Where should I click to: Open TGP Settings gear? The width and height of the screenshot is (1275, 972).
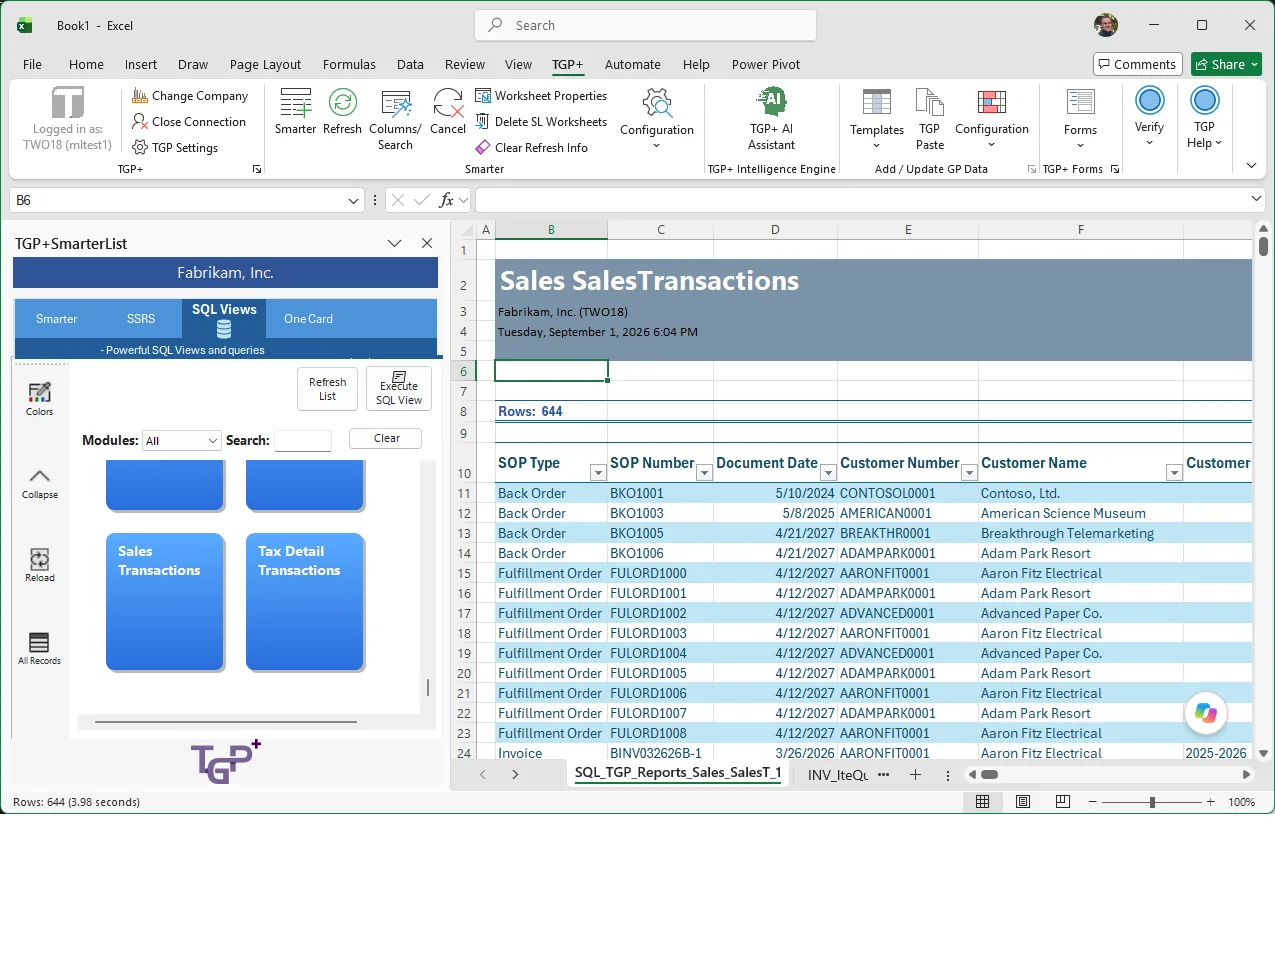click(140, 148)
